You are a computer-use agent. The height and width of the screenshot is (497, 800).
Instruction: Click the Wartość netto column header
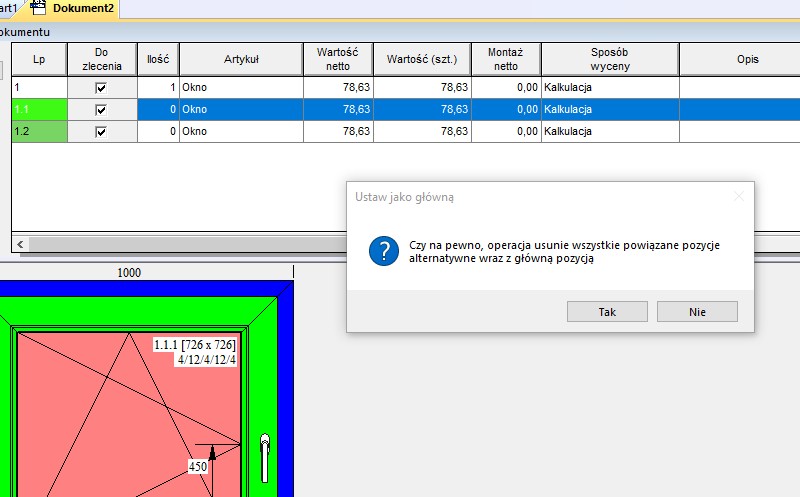(338, 59)
